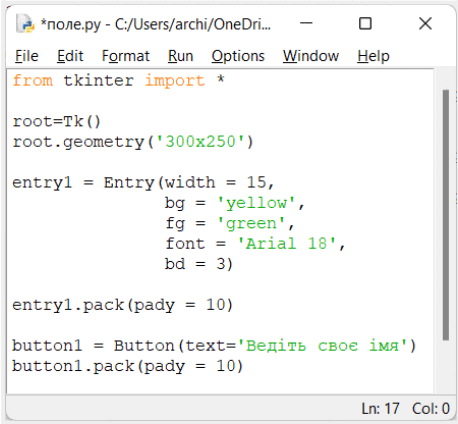The image size is (458, 424).
Task: Click the 'entry1.pack(pady = 10)' line
Action: click(122, 305)
